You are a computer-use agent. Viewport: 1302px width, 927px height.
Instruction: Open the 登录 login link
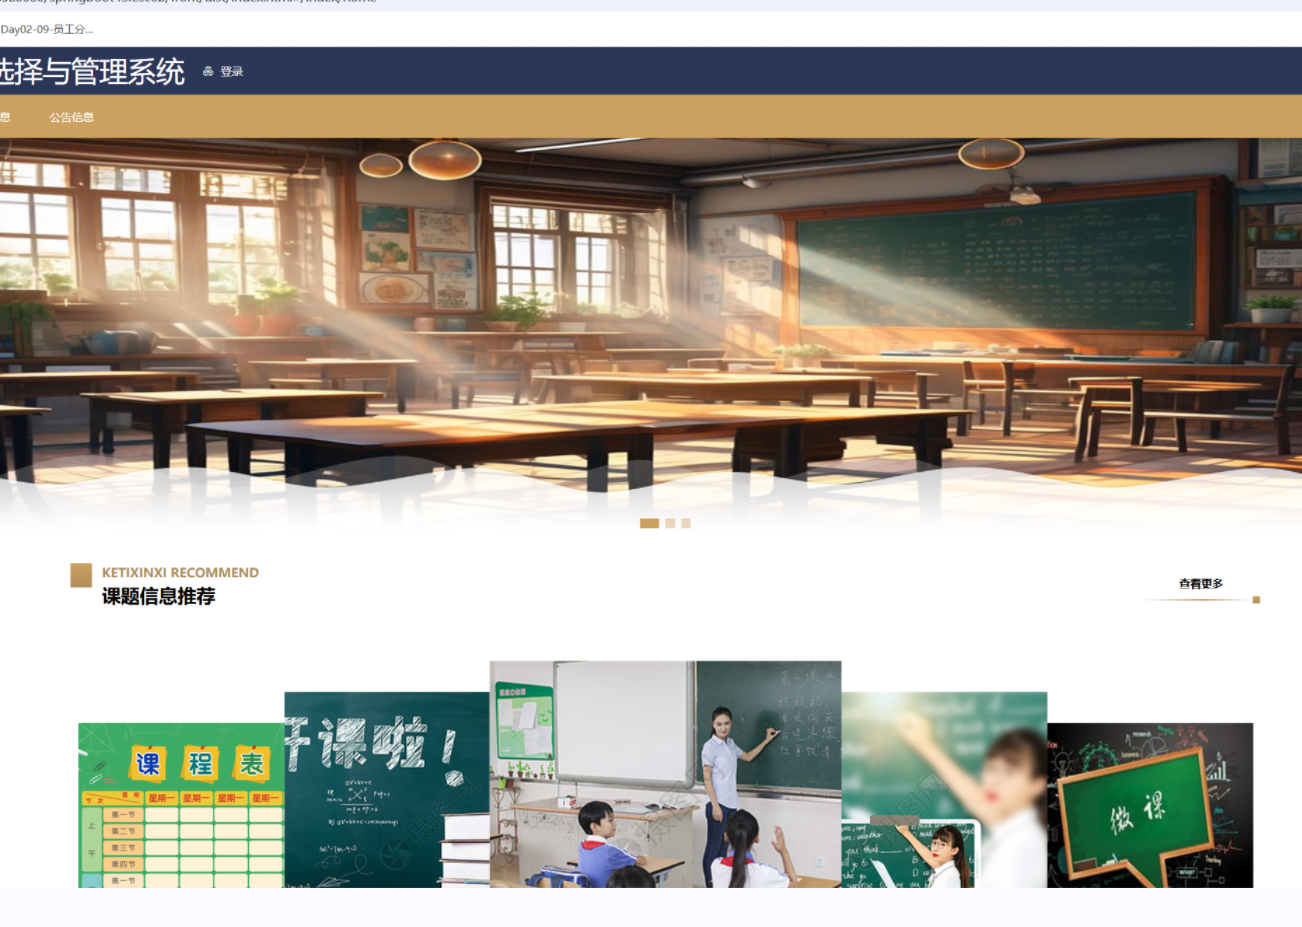pyautogui.click(x=232, y=72)
